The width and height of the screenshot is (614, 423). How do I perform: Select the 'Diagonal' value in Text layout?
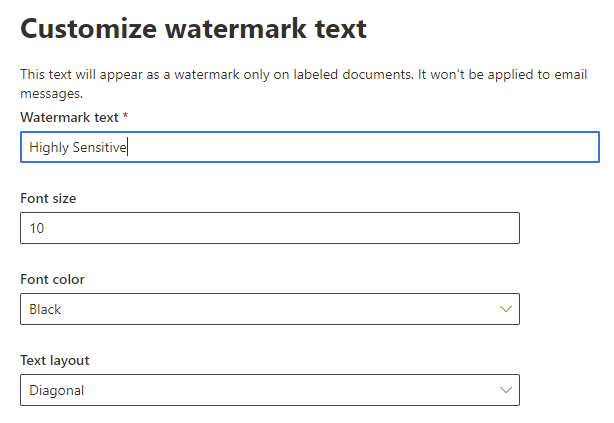tap(56, 390)
